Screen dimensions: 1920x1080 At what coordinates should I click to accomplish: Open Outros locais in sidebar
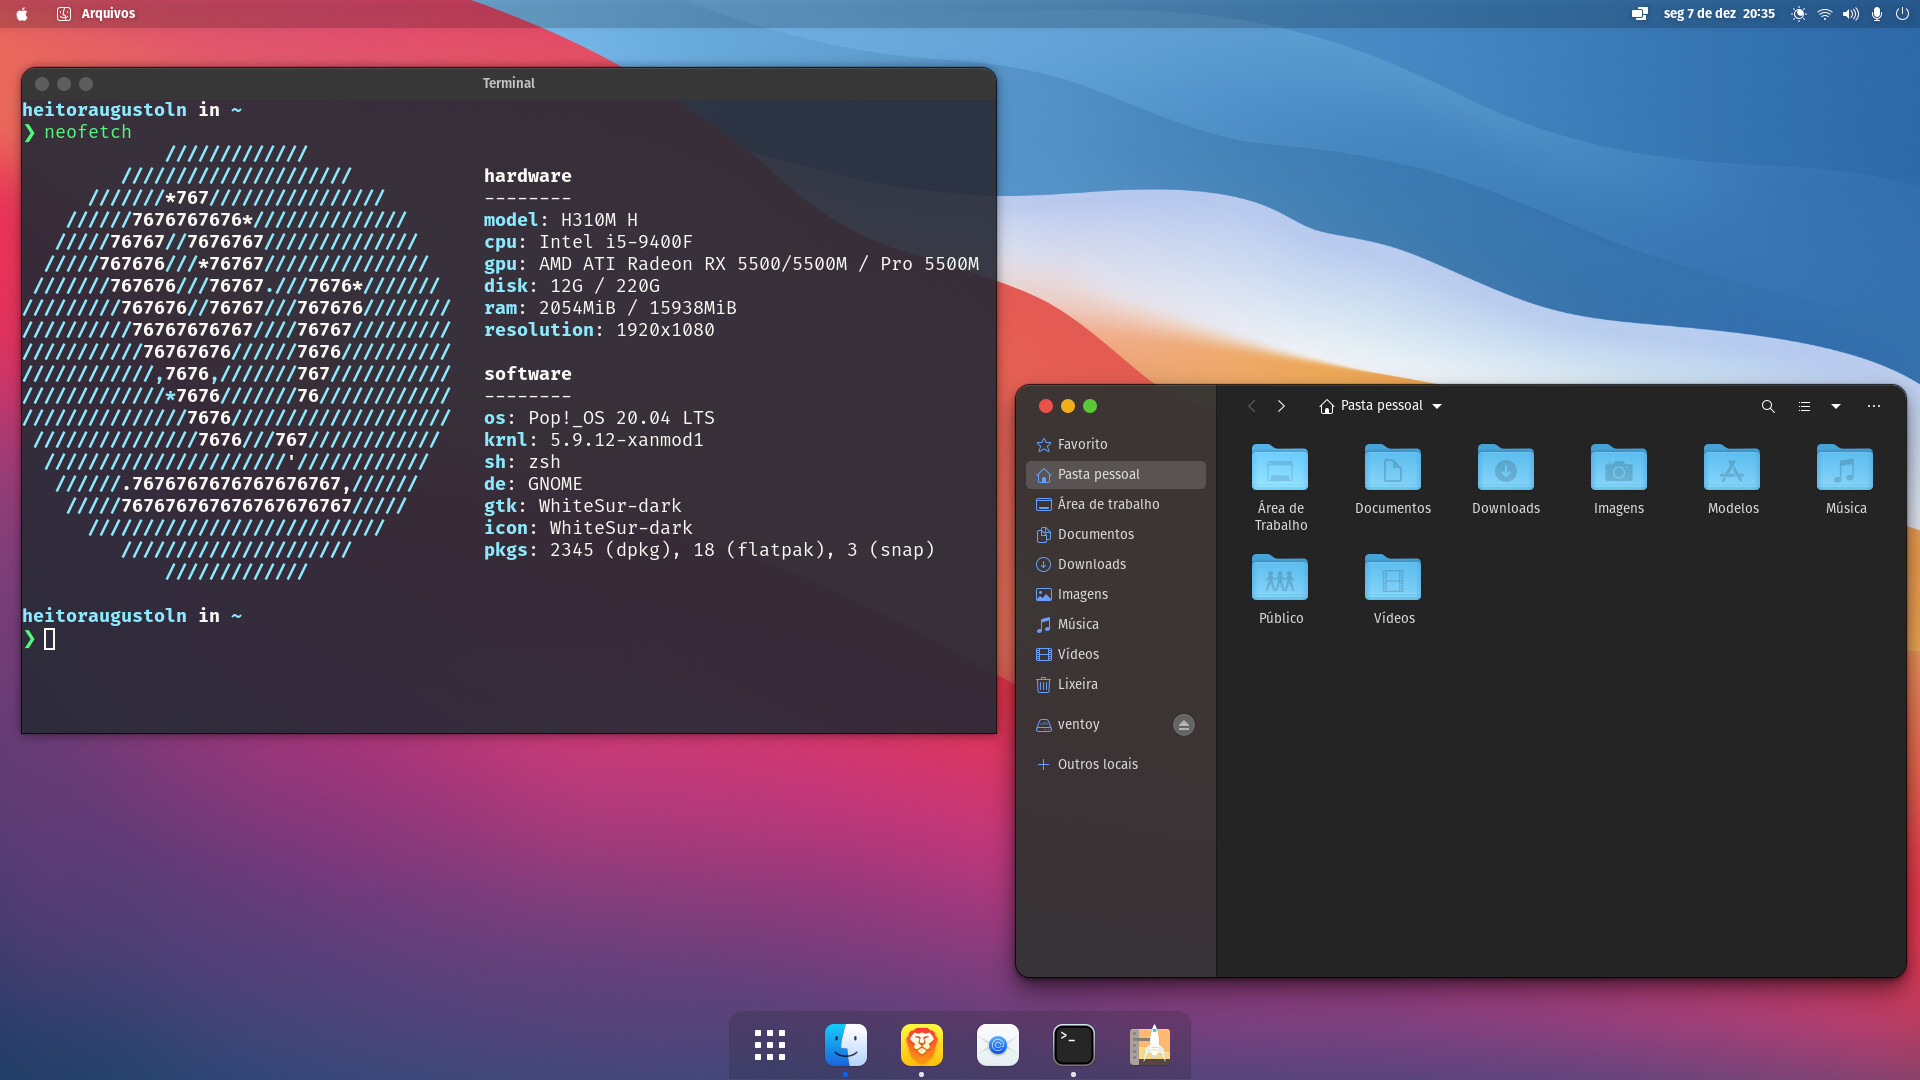pos(1097,764)
